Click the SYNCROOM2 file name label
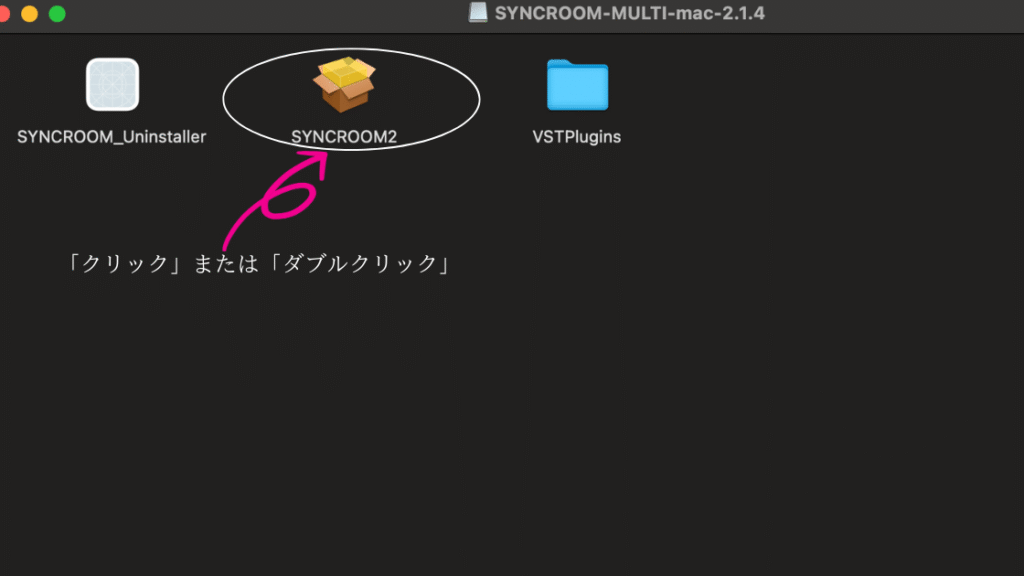The image size is (1024, 576). [x=344, y=136]
